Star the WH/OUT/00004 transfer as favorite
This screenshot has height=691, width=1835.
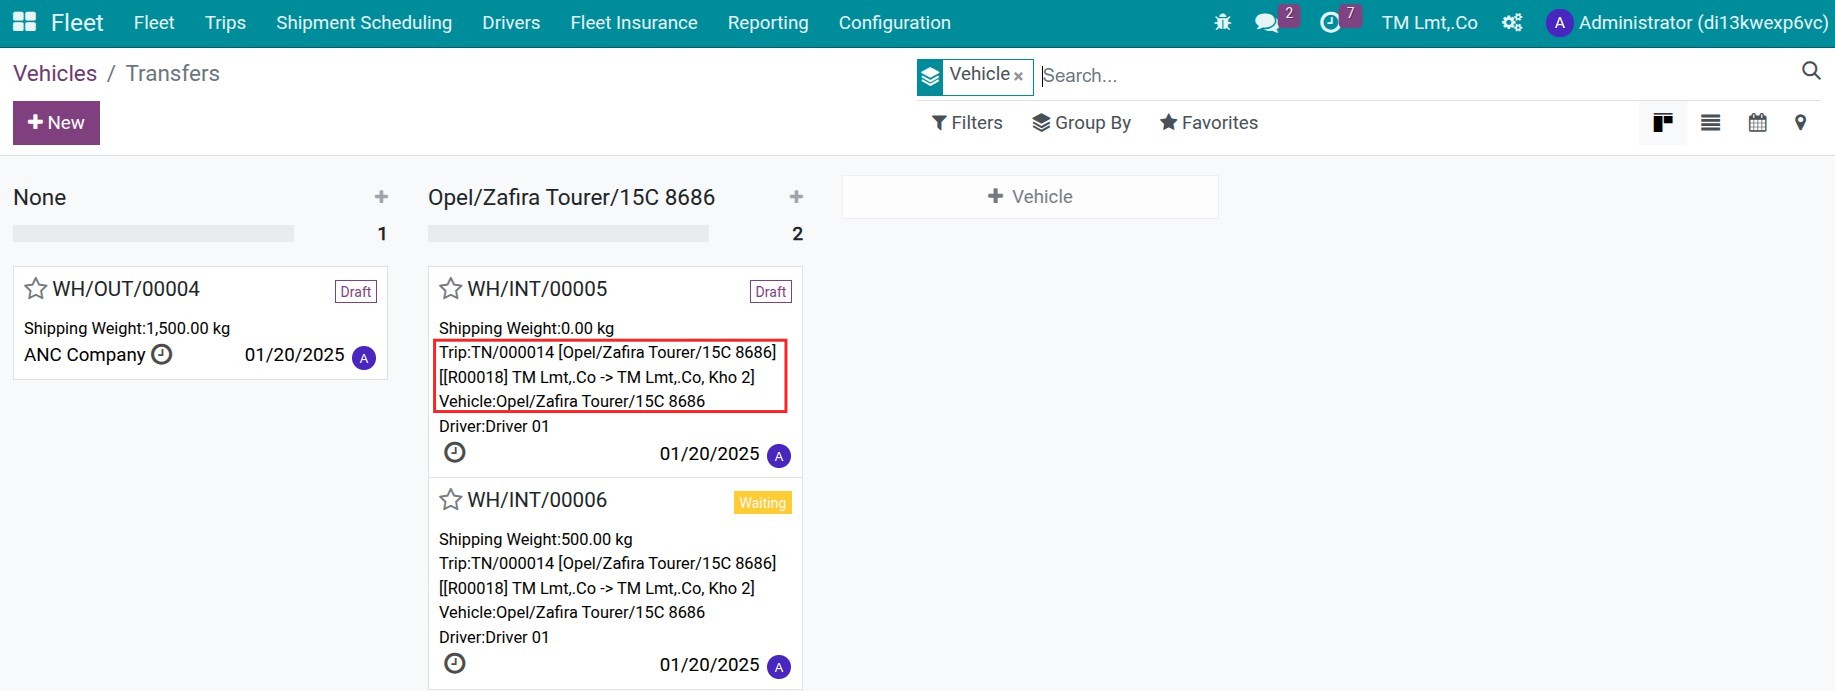(x=36, y=289)
